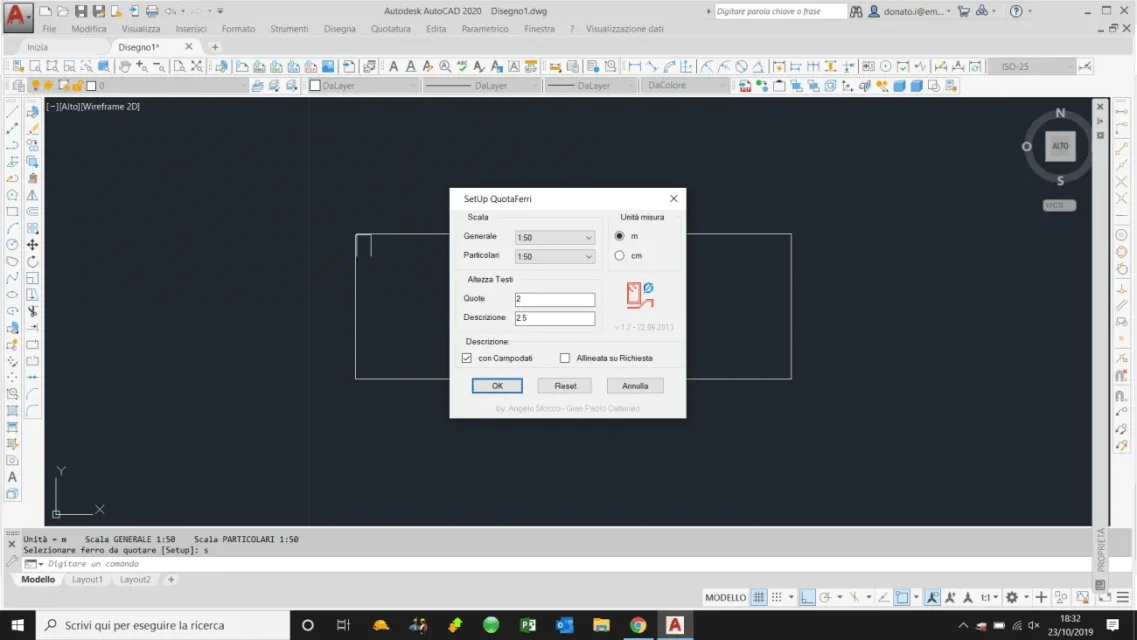Toggle the grid display in status bar
Screen dimensions: 1137x640
coord(758,597)
